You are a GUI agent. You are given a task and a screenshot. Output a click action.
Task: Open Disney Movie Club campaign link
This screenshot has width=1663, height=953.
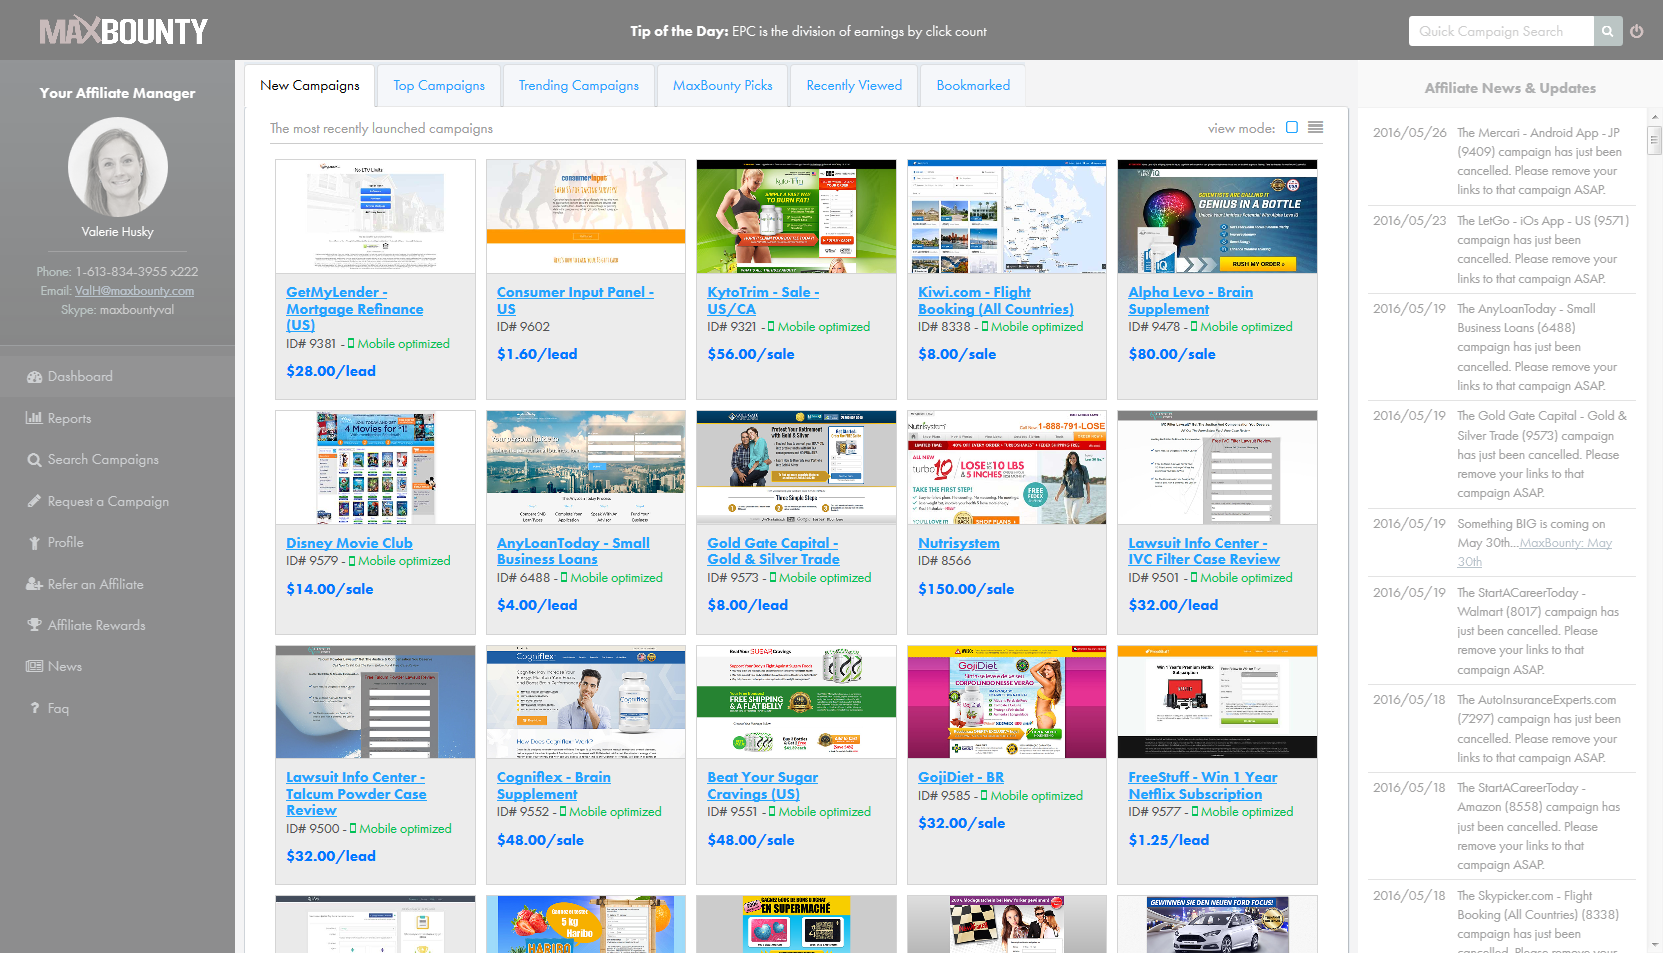(x=349, y=543)
